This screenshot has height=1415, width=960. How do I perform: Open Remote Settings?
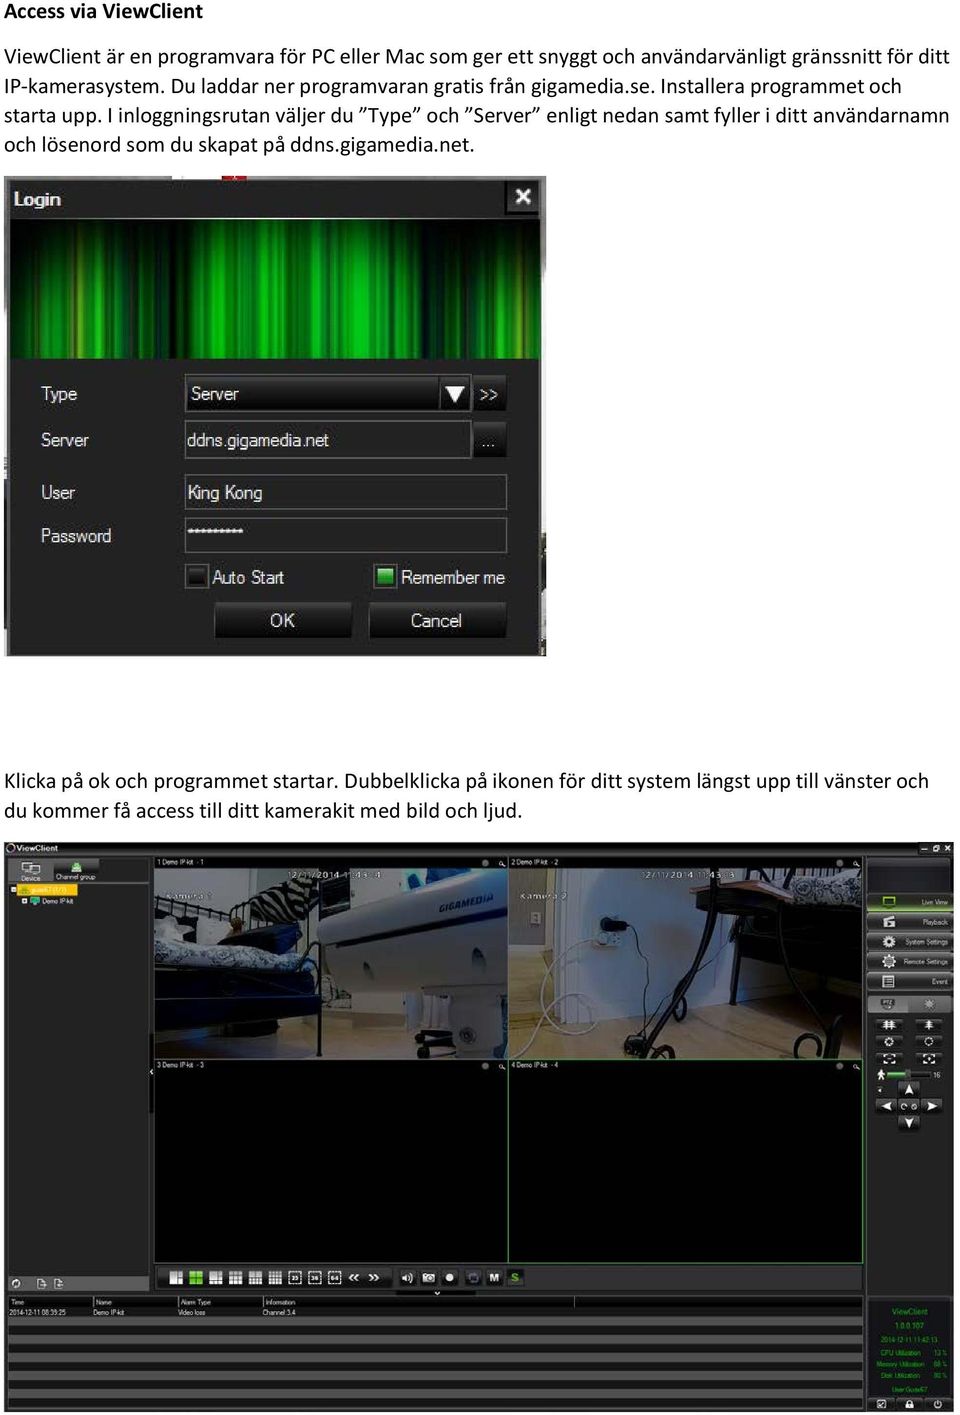[909, 962]
